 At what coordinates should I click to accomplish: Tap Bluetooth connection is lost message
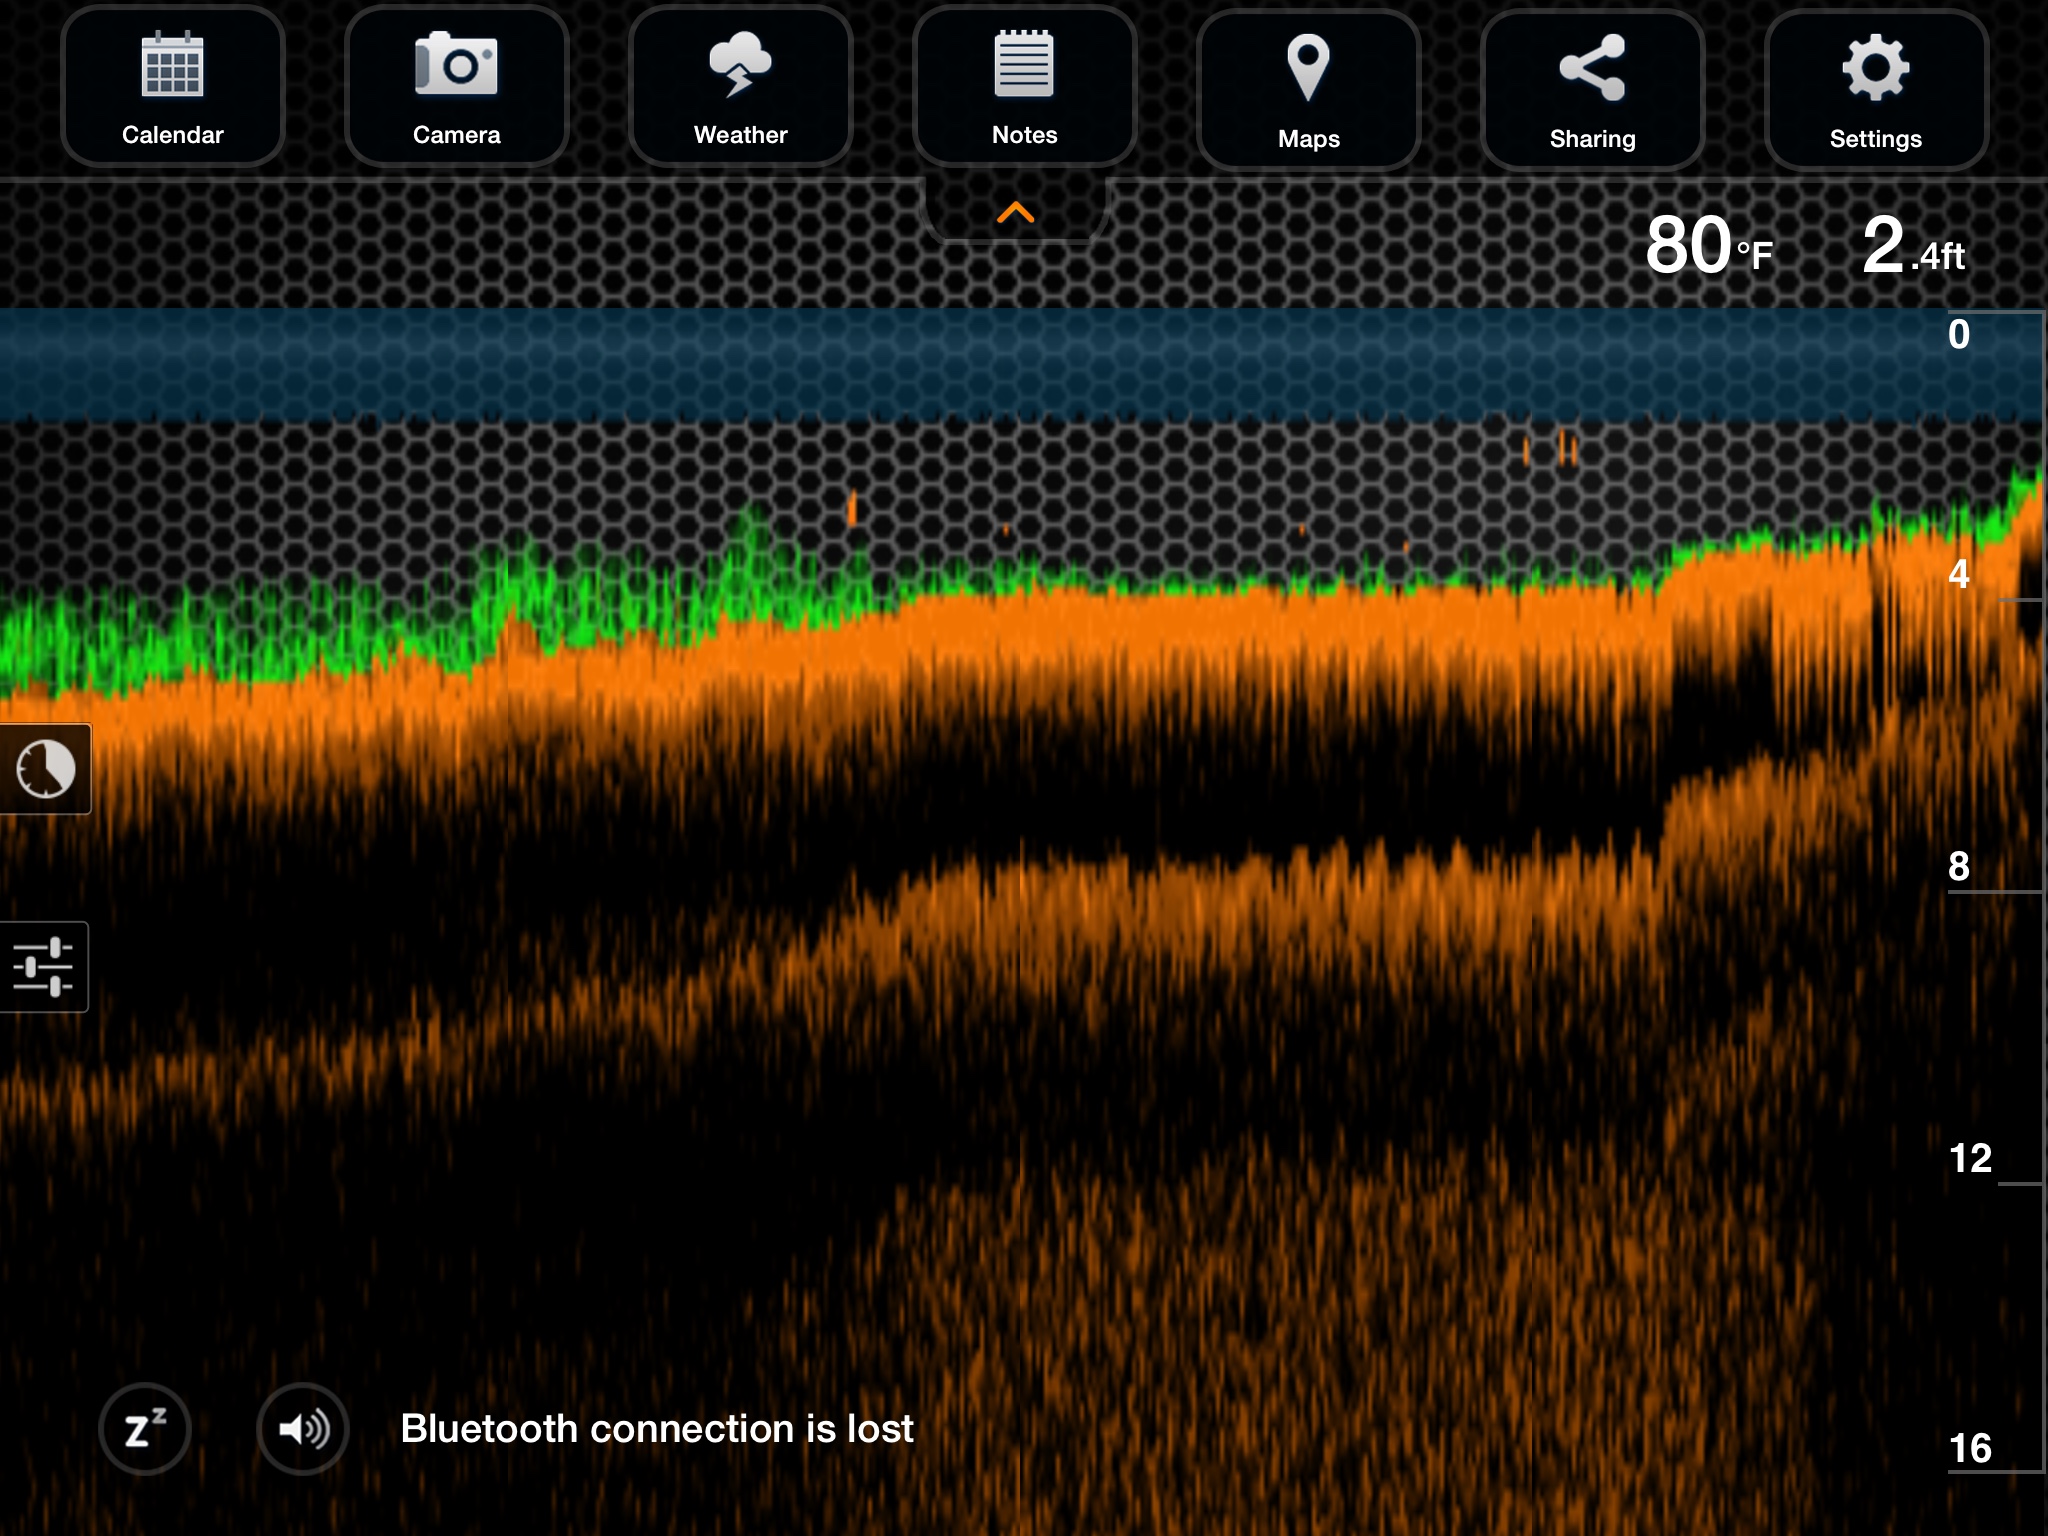(x=657, y=1428)
